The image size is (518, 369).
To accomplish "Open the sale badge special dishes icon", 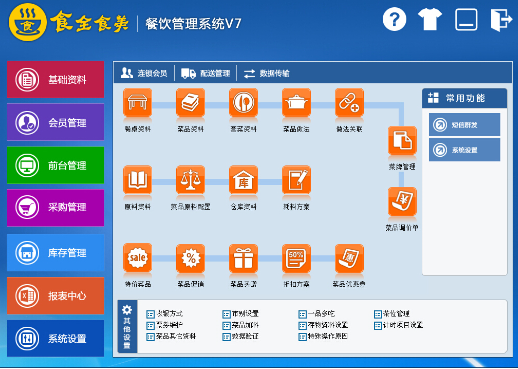I will tap(137, 258).
